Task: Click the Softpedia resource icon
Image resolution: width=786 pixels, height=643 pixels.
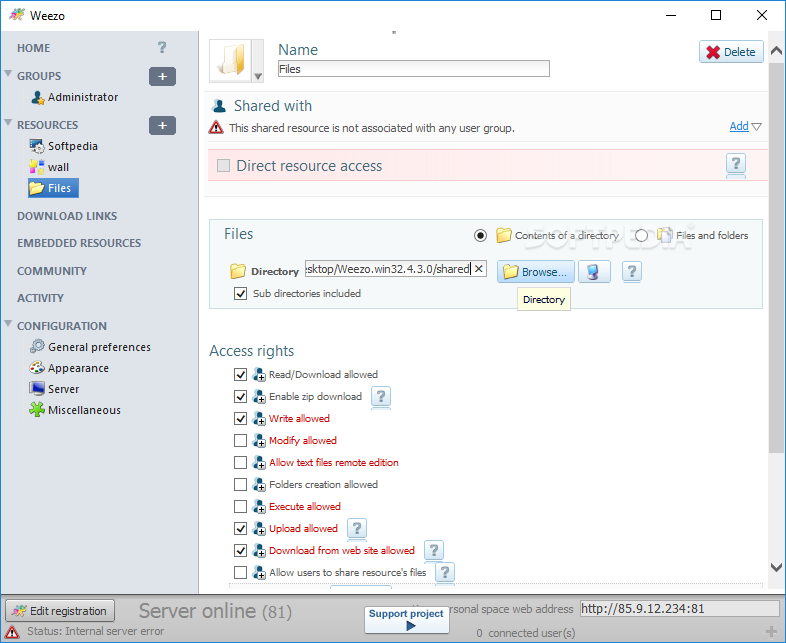Action: coord(37,146)
